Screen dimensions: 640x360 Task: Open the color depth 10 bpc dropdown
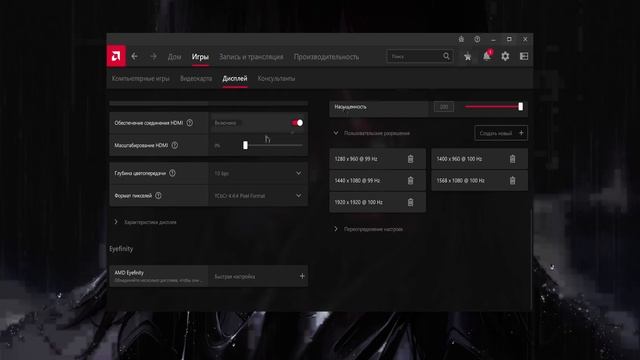pos(258,173)
